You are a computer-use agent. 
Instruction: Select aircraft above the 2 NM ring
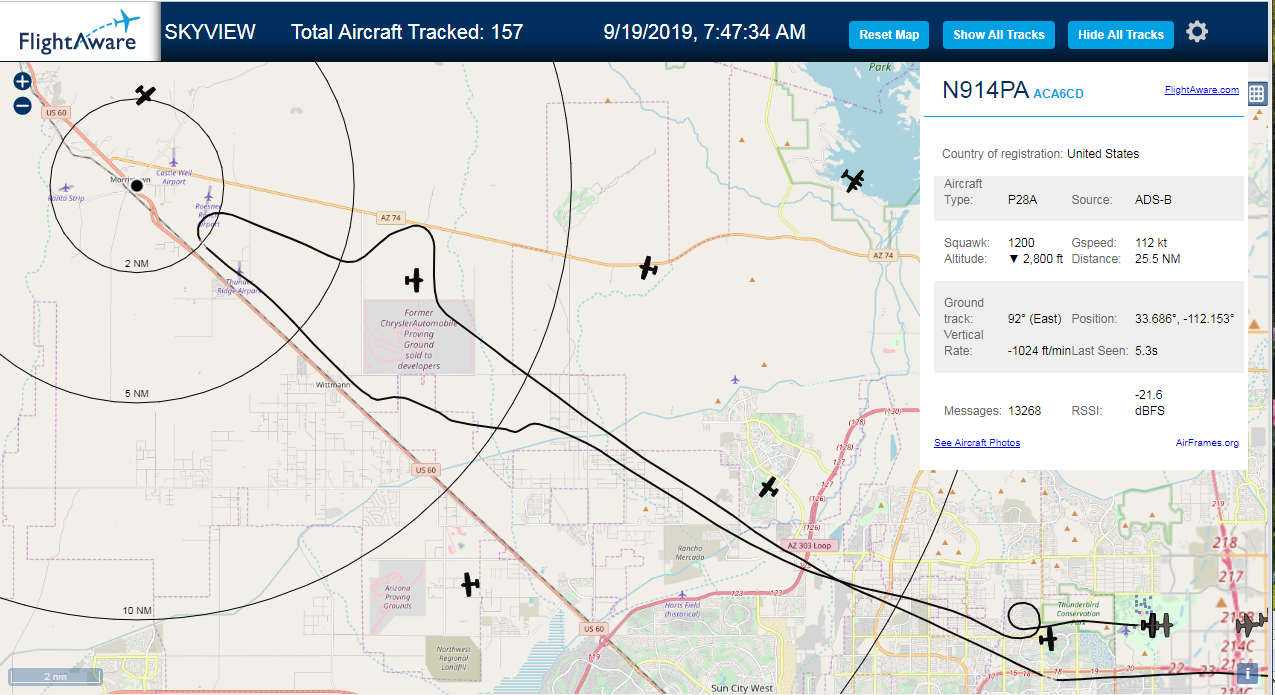146,95
